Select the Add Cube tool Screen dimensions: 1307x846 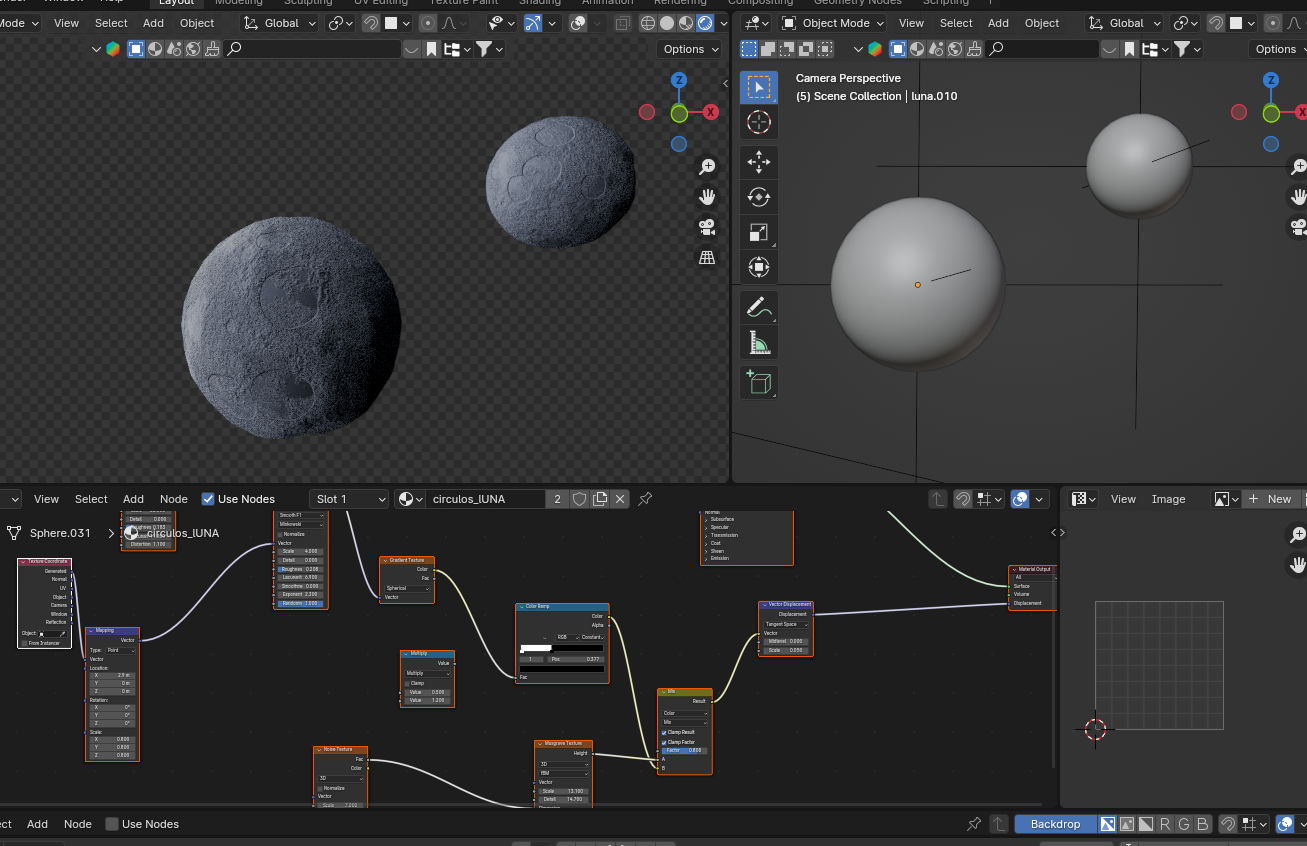click(x=759, y=382)
